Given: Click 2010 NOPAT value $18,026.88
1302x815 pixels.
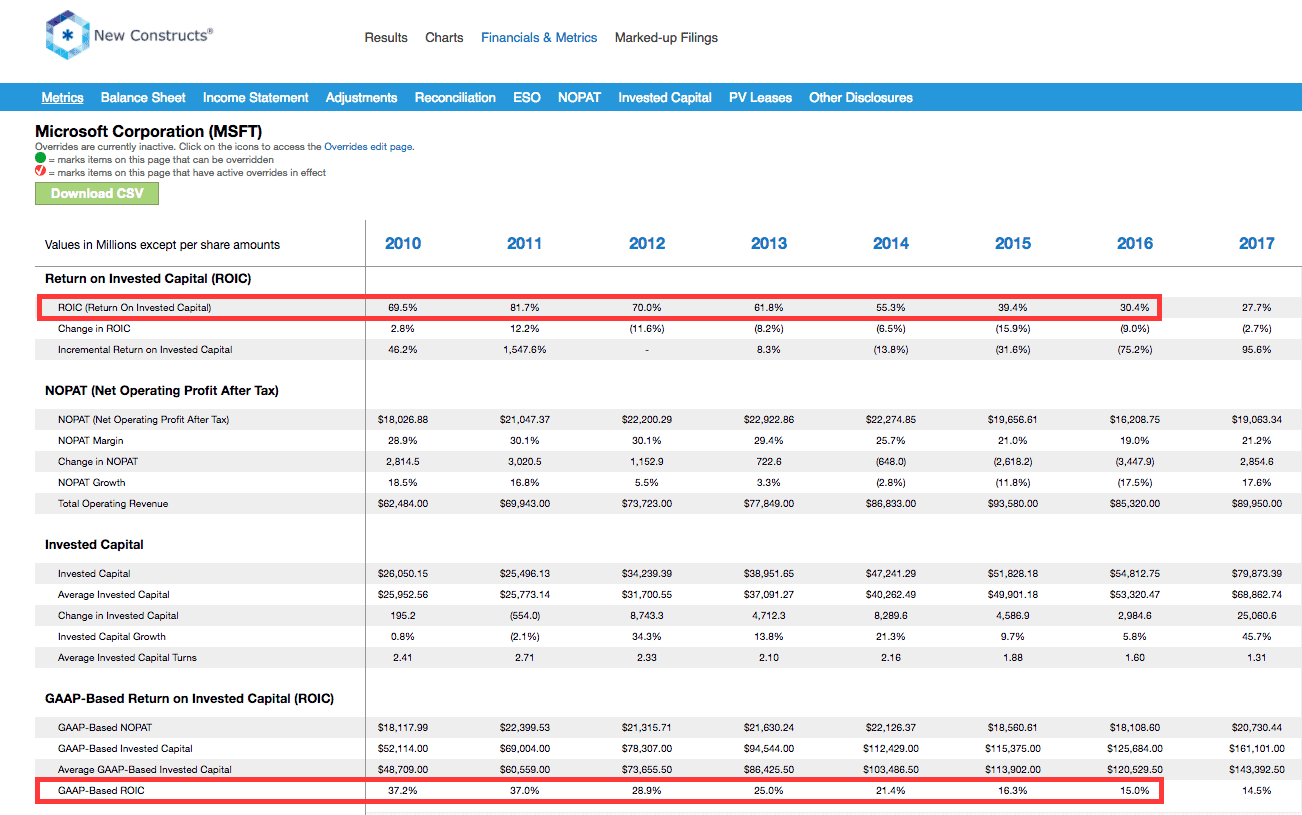Looking at the screenshot, I should pos(403,420).
